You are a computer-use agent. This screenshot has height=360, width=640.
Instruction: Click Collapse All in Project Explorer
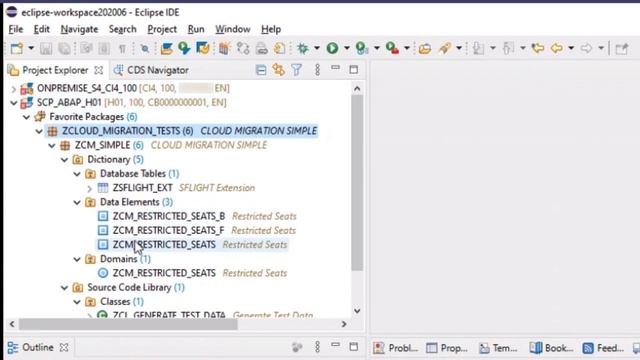[261, 70]
